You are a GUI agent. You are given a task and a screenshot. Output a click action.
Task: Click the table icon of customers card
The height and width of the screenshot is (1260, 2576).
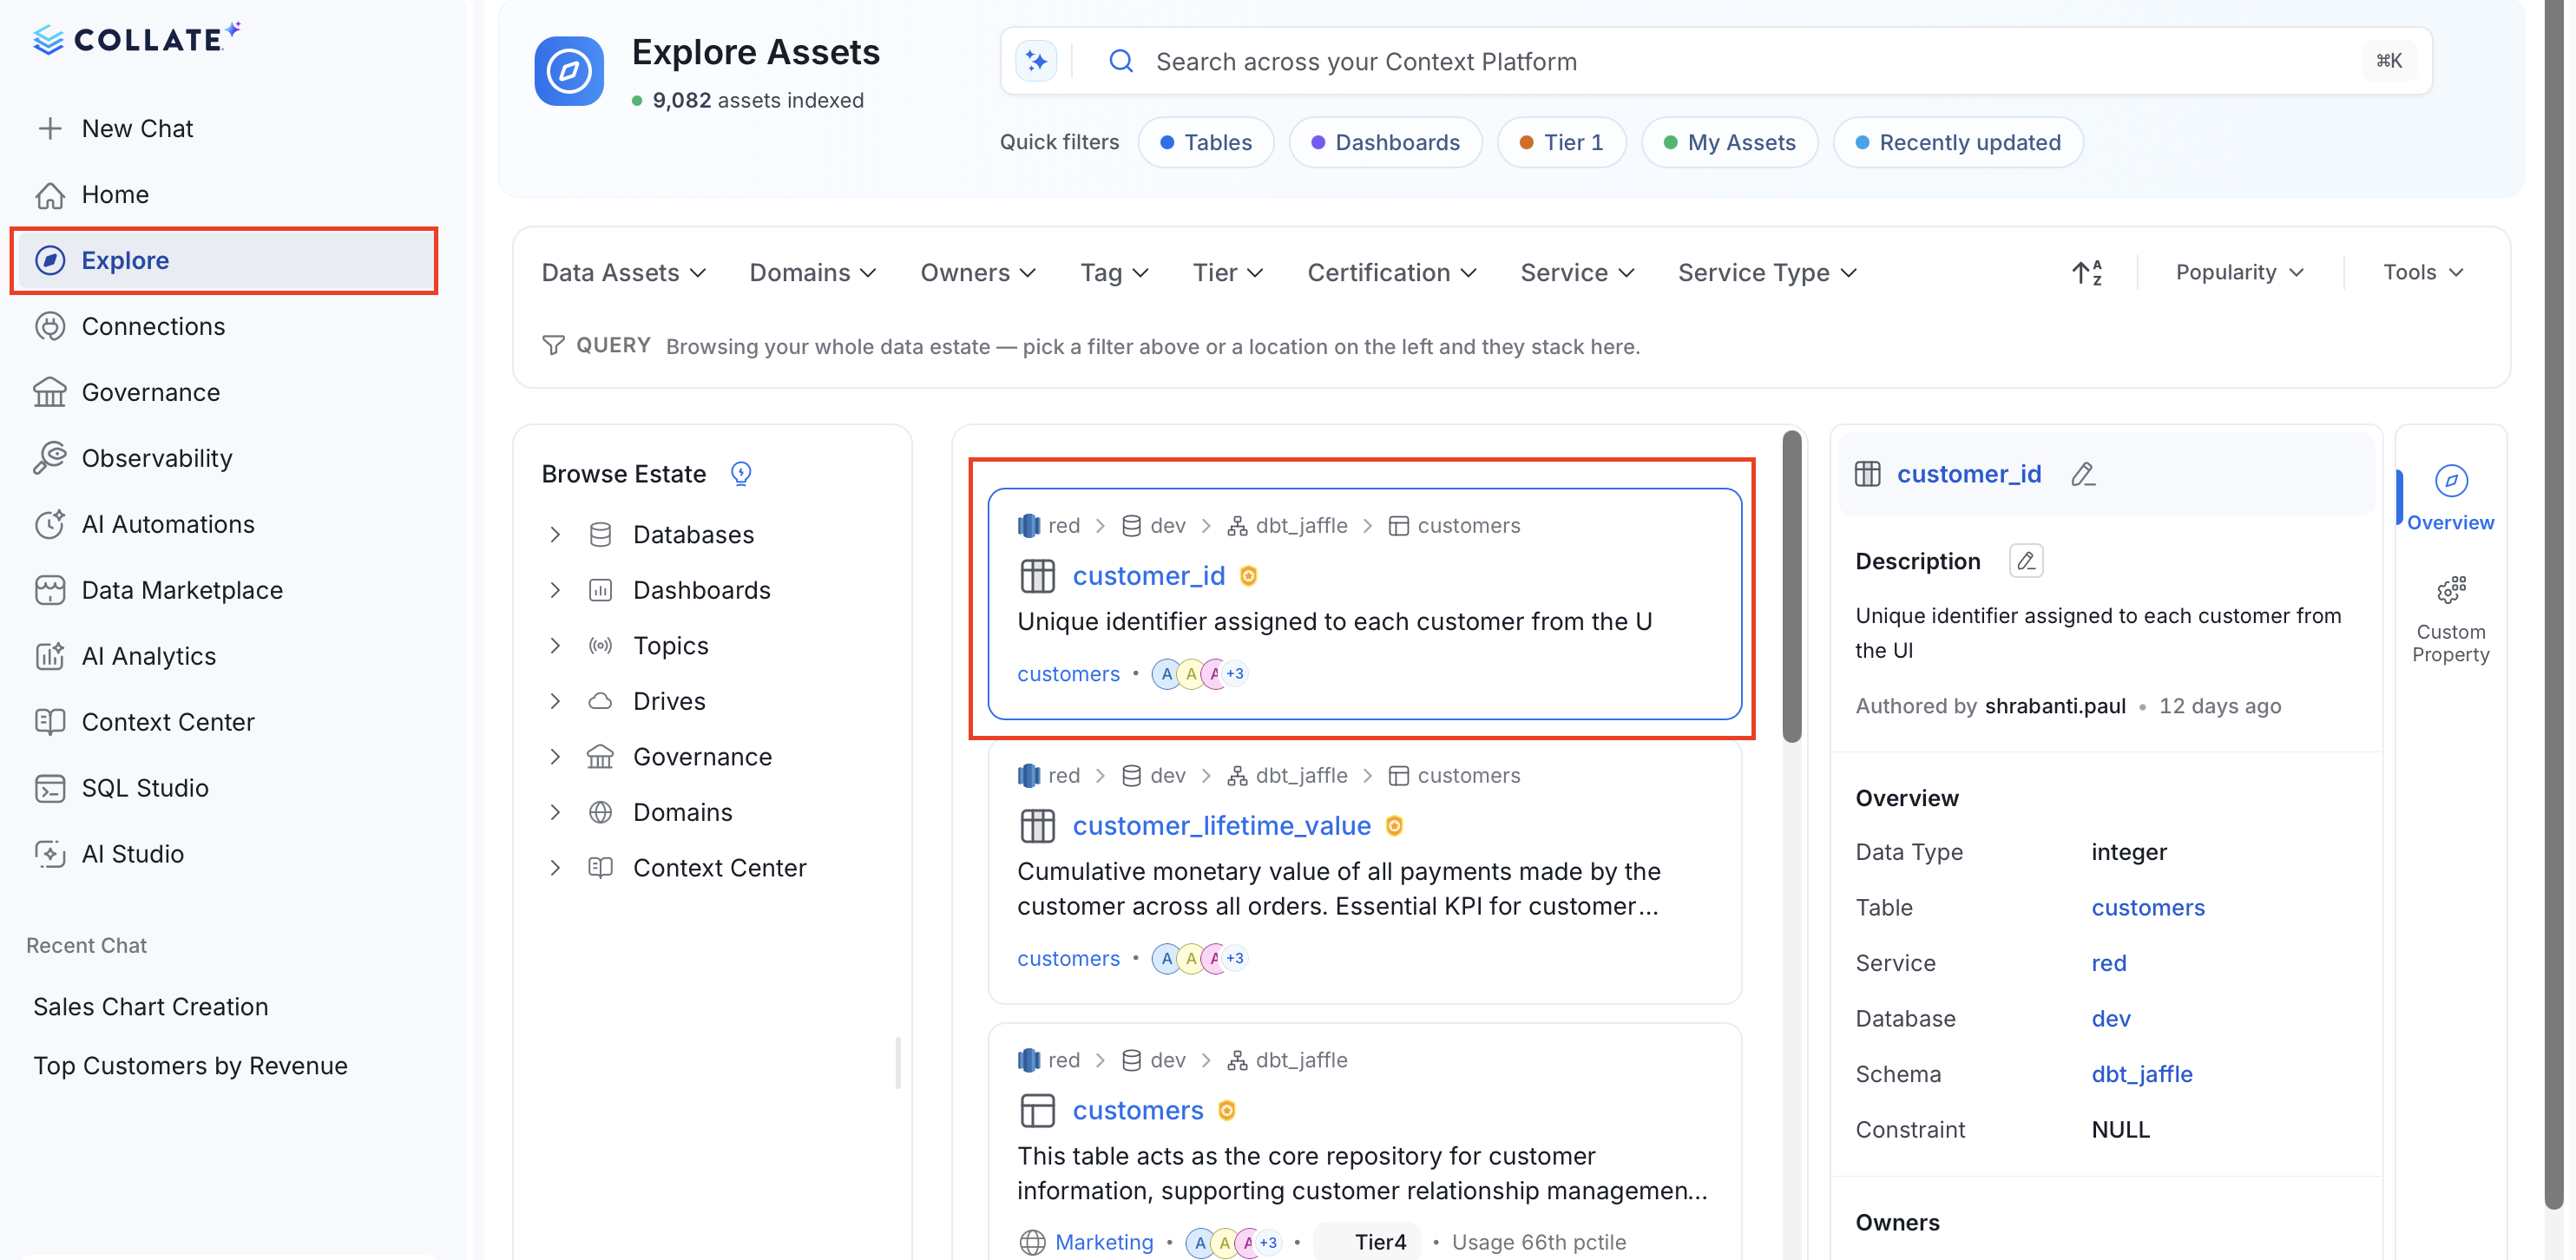[1037, 1110]
